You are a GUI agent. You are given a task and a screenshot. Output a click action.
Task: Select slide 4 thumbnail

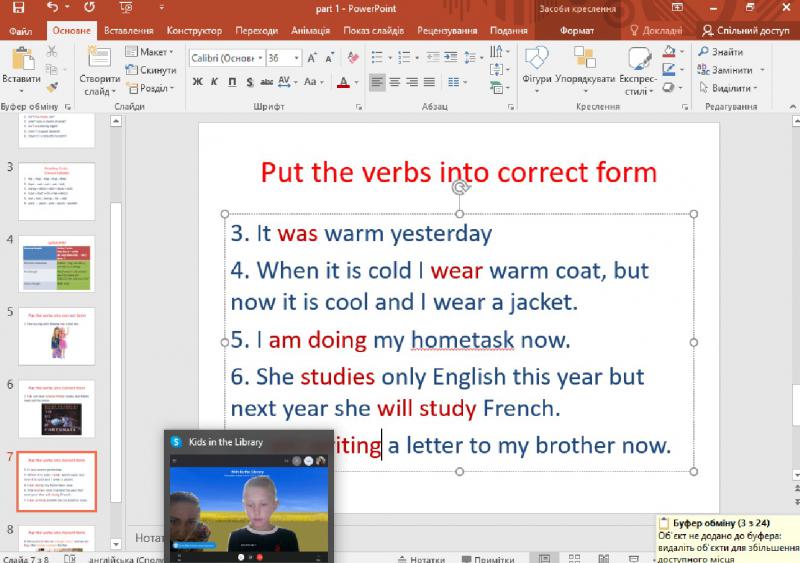point(57,263)
